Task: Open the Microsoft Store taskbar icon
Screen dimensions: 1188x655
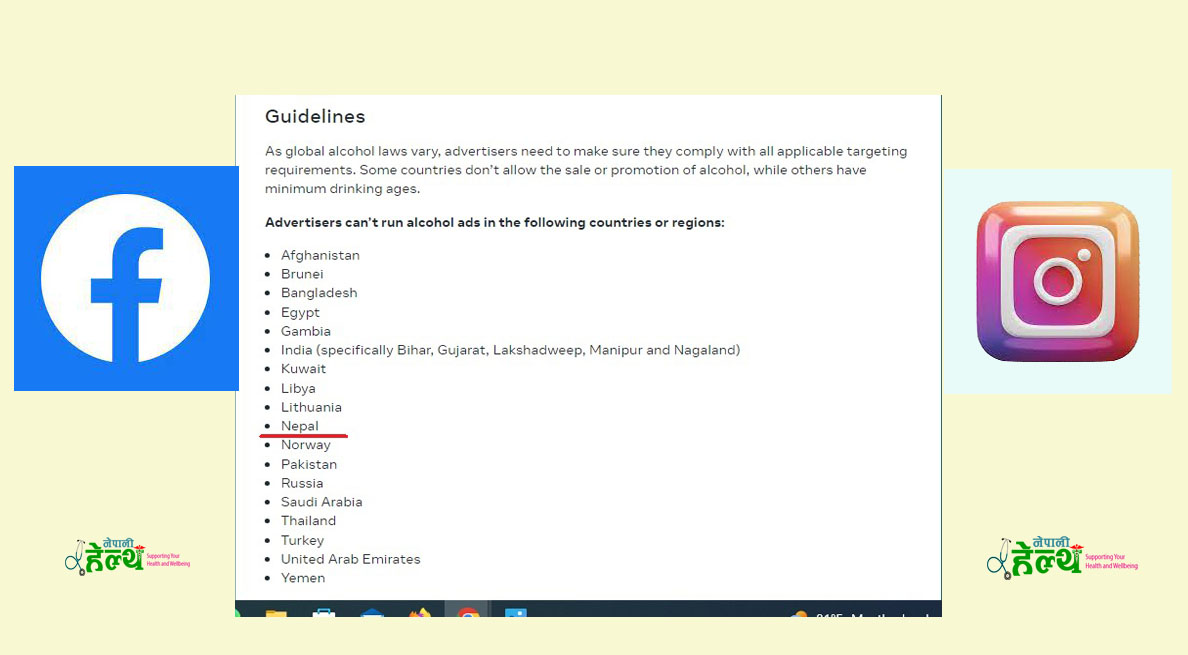Action: click(324, 613)
